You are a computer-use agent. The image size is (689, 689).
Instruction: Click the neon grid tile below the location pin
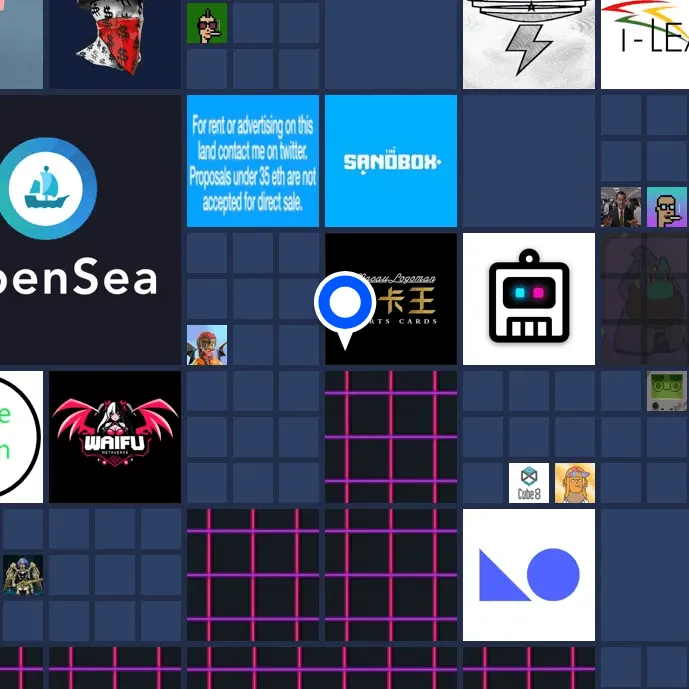pos(391,437)
